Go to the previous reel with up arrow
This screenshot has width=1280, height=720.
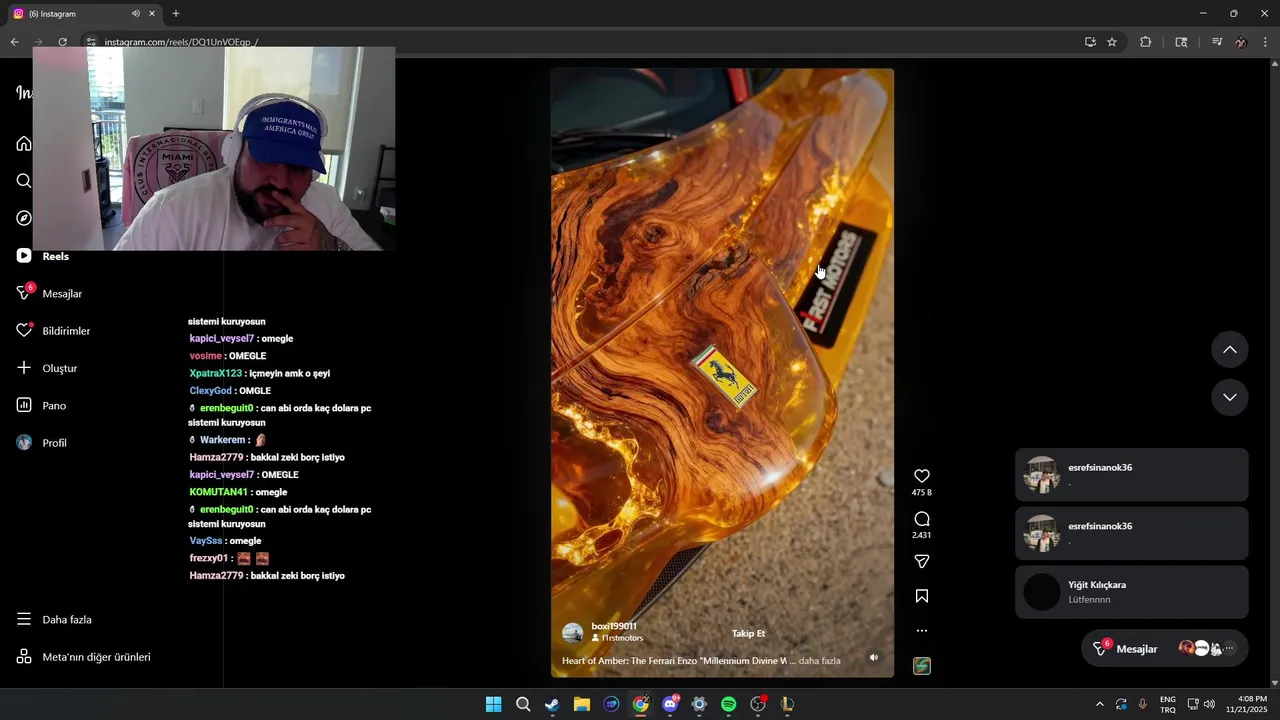coord(1230,349)
